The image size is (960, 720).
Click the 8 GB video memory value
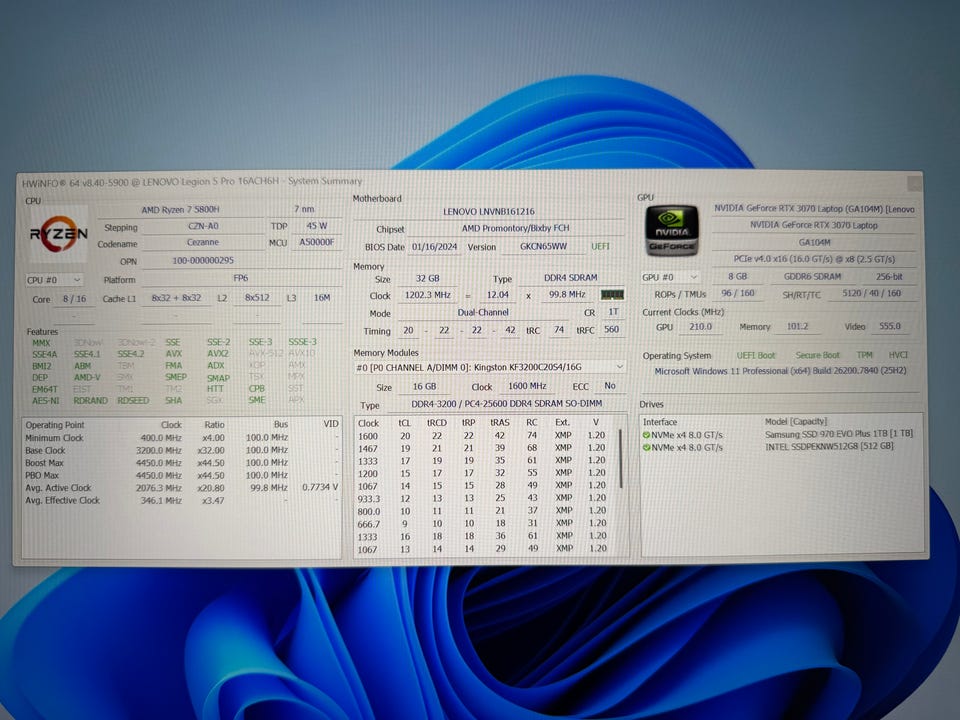738,277
